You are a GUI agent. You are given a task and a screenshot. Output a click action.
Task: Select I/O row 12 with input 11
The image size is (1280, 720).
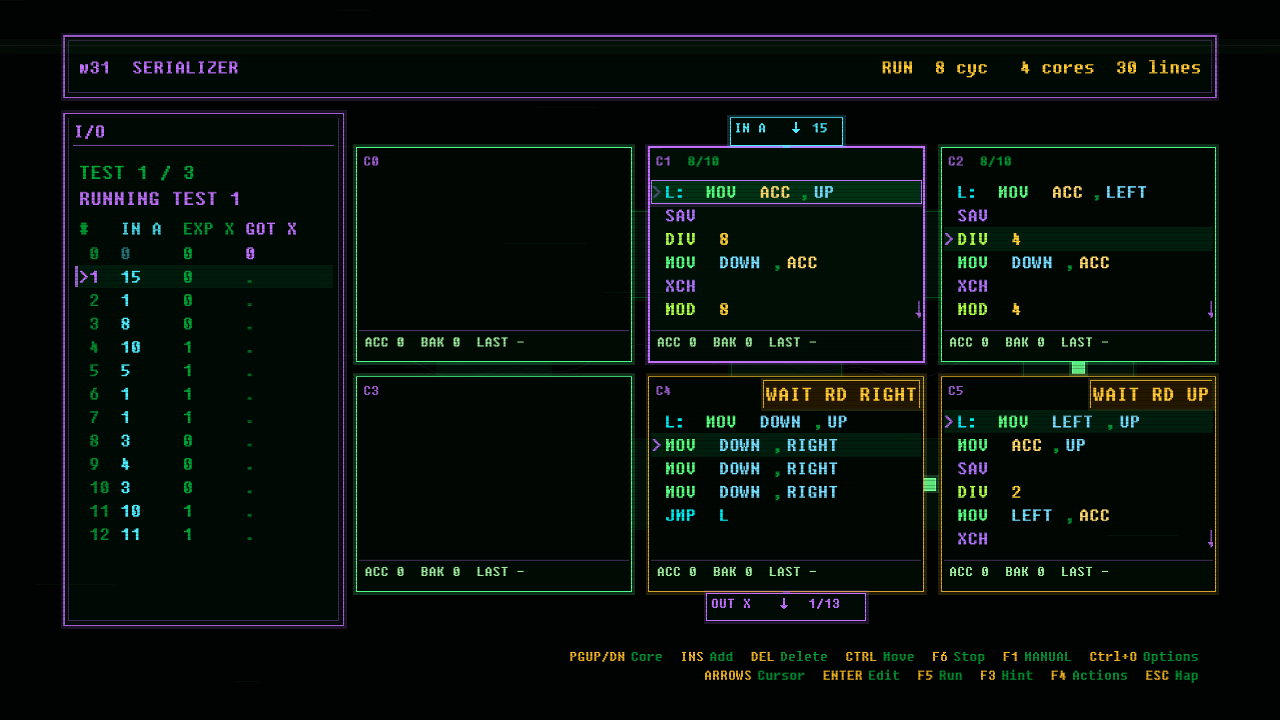(x=204, y=535)
